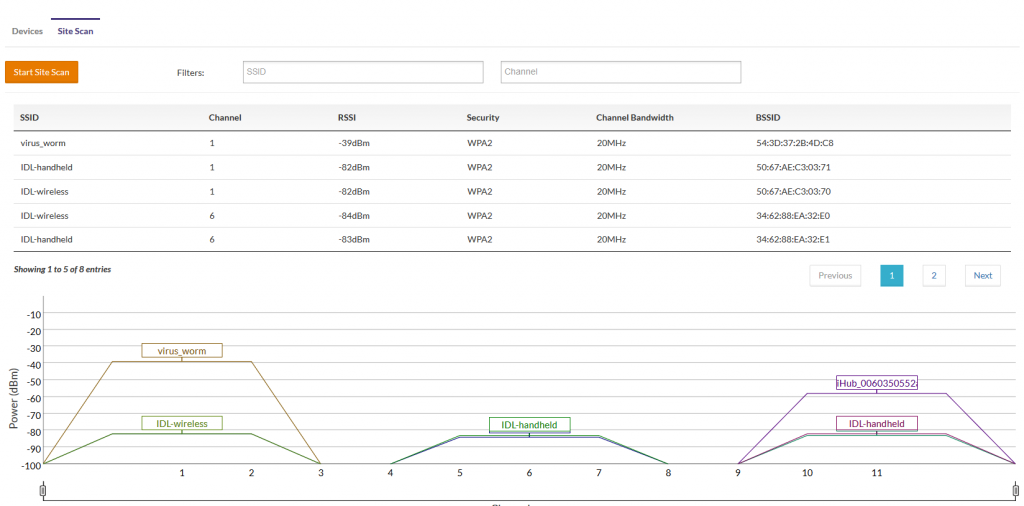Image resolution: width=1024 pixels, height=506 pixels.
Task: Click the Security column header
Action: tap(483, 117)
